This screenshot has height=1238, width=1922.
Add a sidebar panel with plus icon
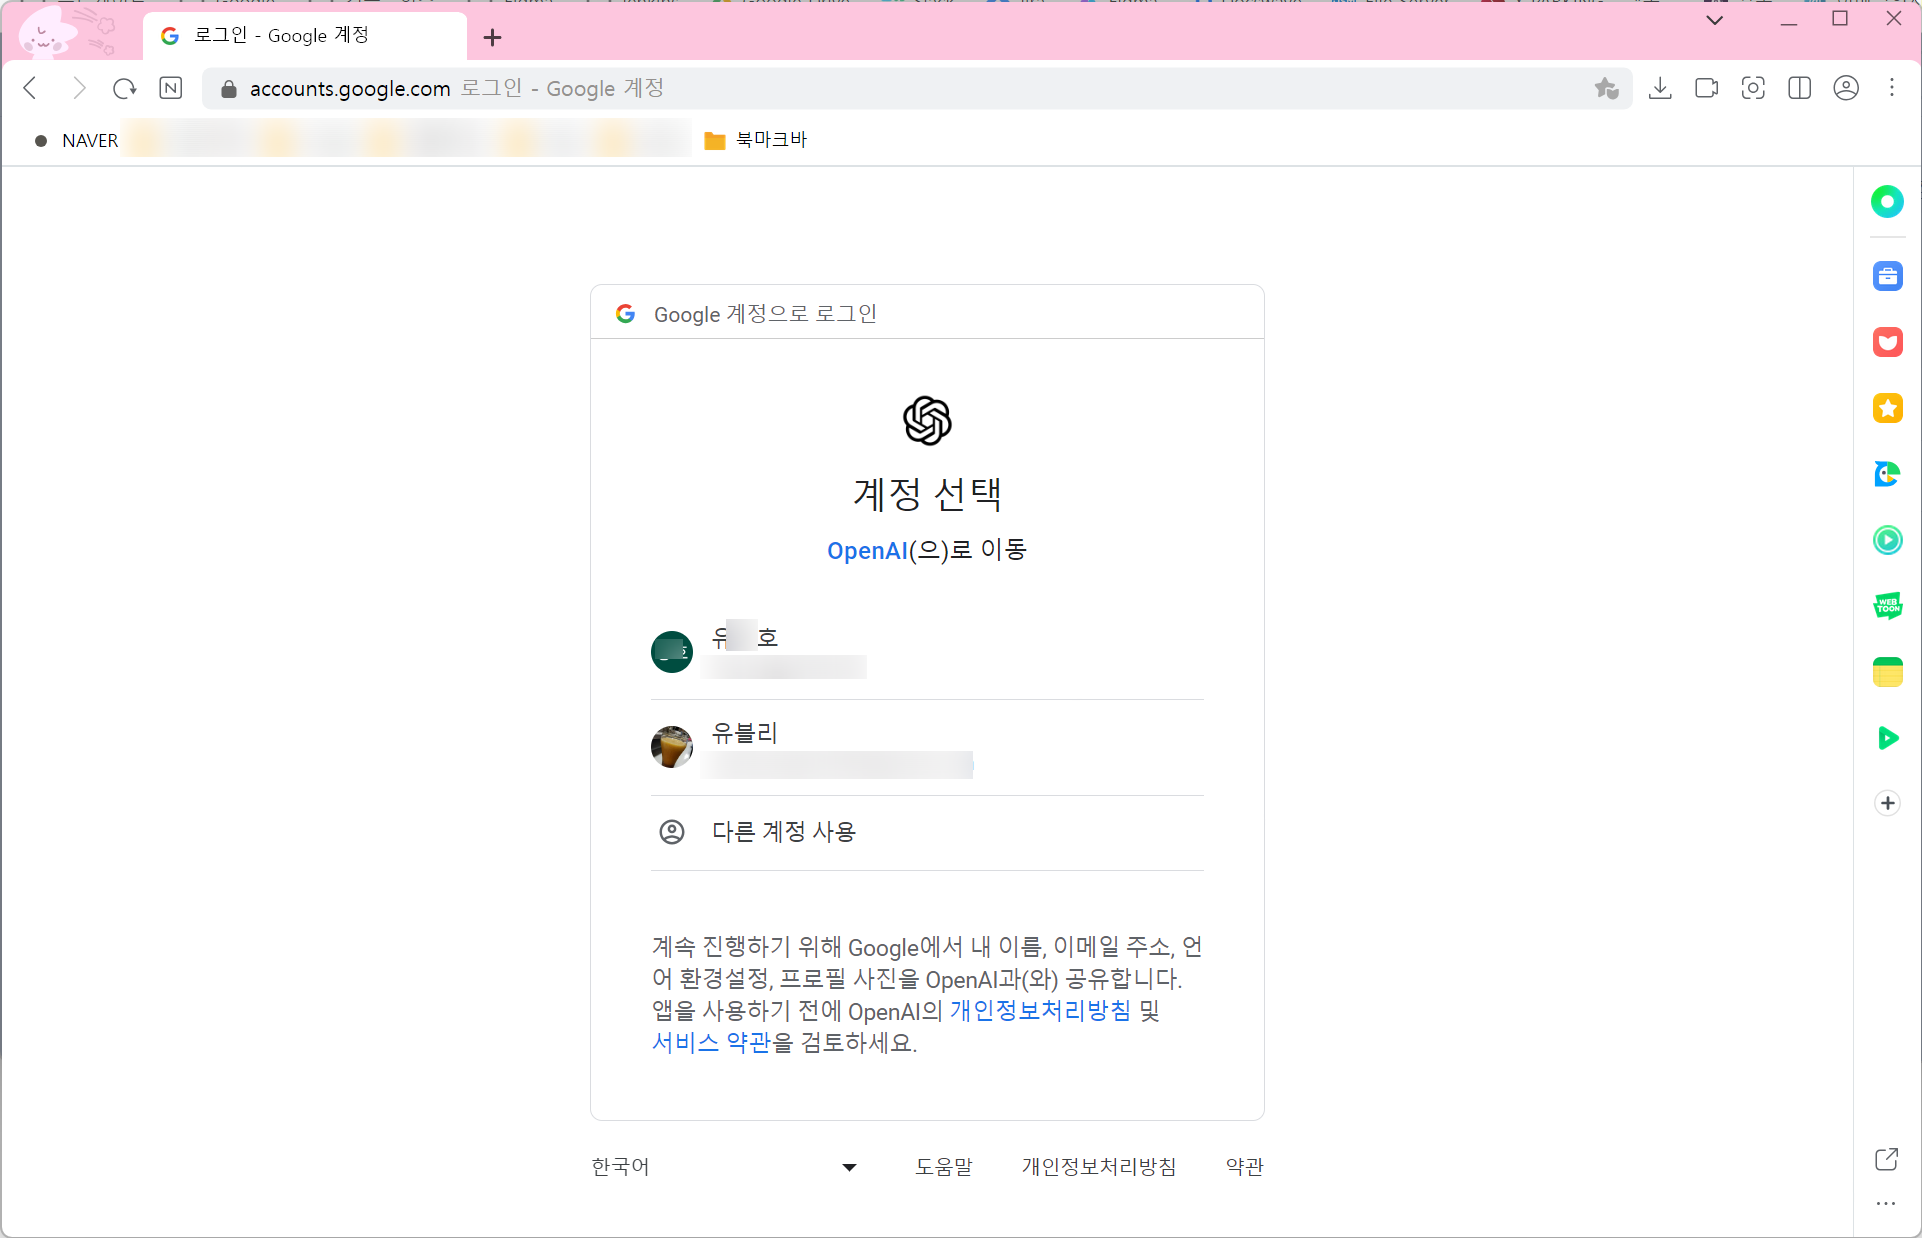(1887, 803)
